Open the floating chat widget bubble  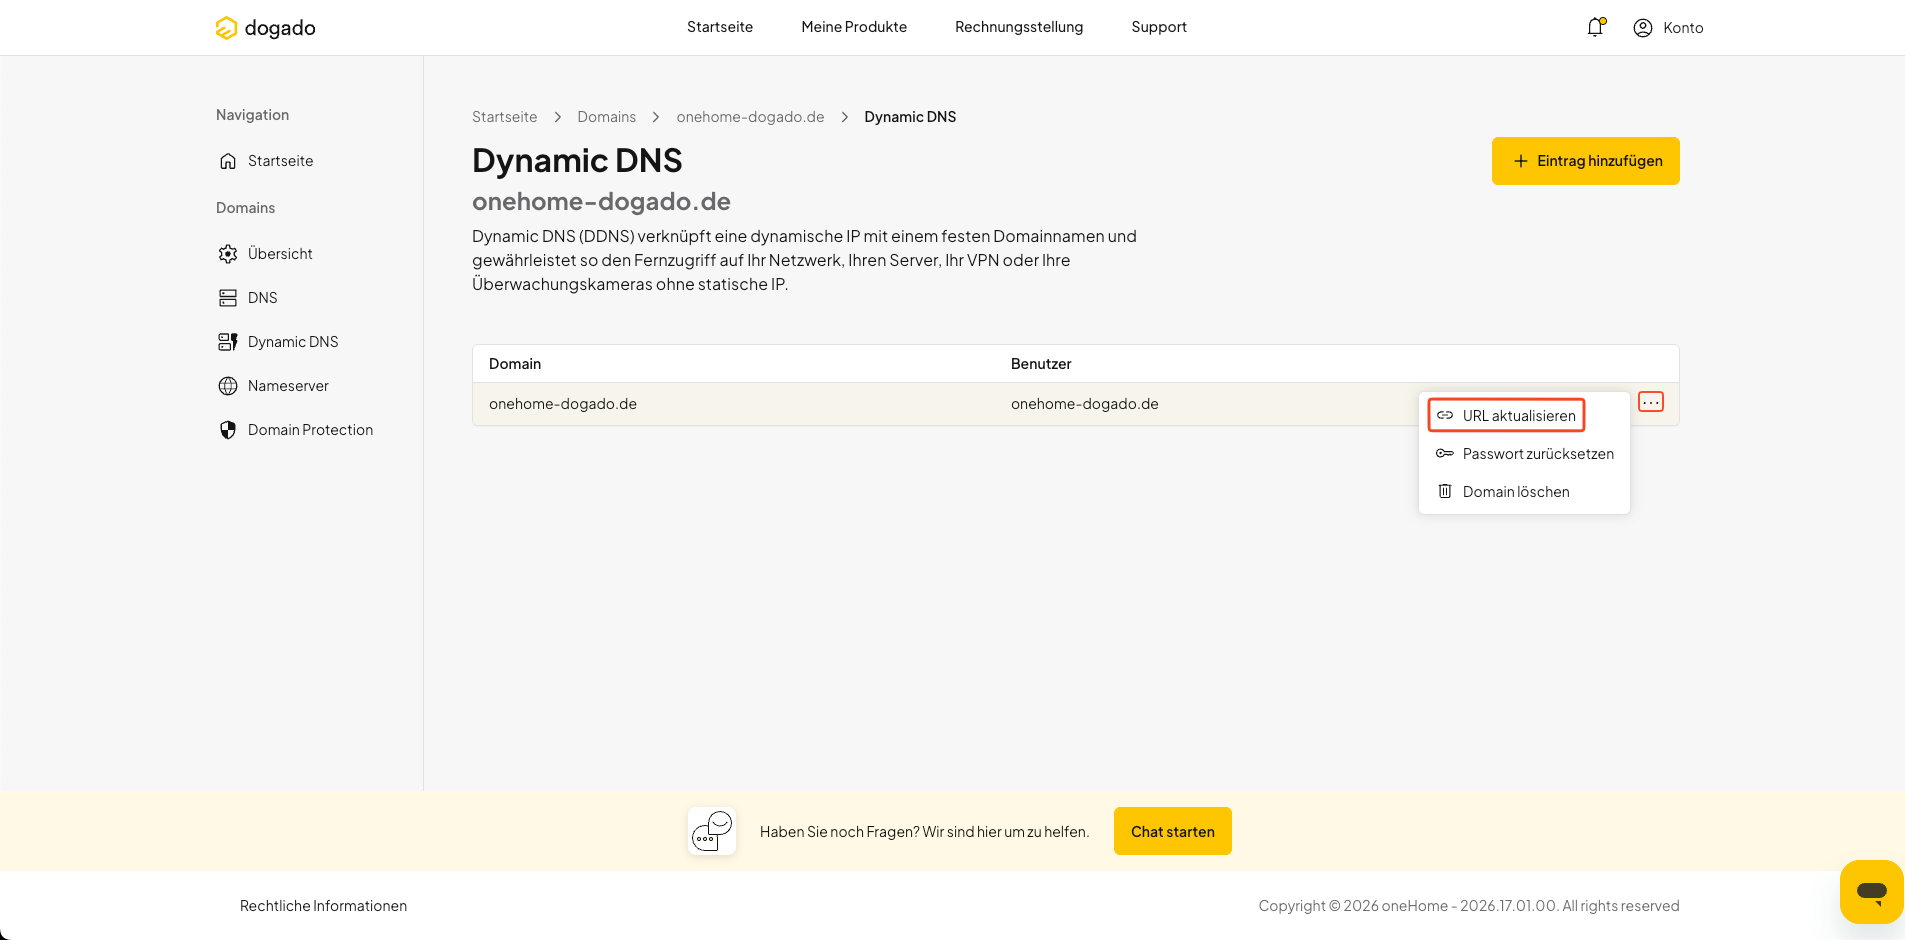click(x=1871, y=891)
